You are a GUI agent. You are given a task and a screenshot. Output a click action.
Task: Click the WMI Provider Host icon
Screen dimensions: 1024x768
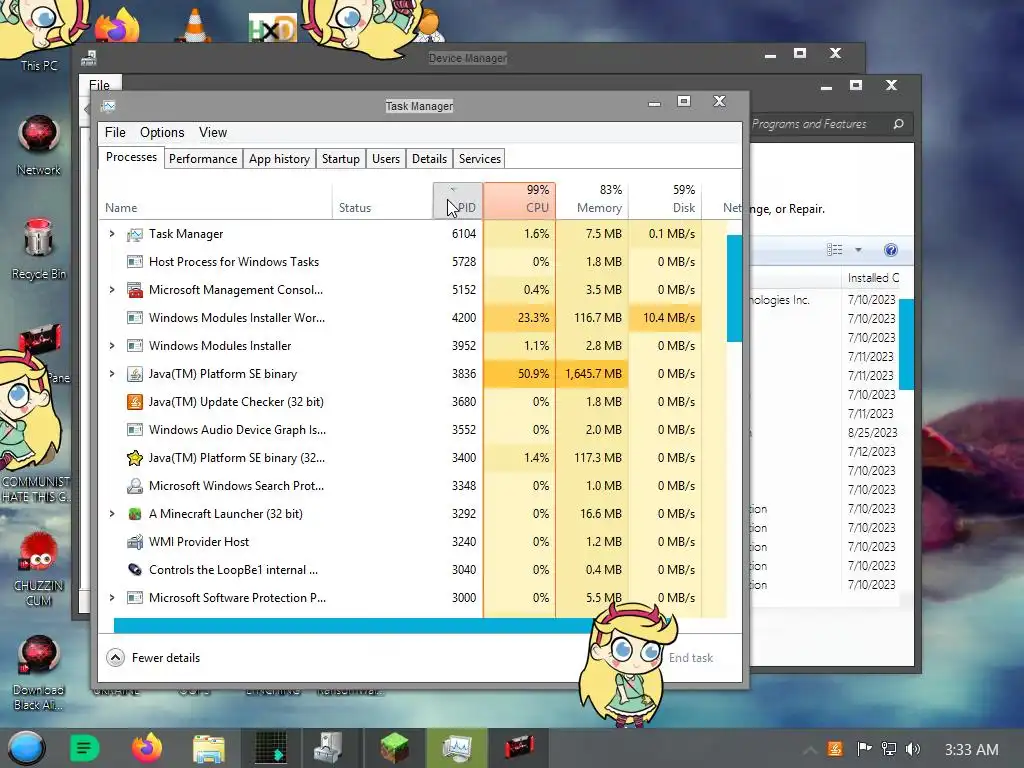(135, 542)
